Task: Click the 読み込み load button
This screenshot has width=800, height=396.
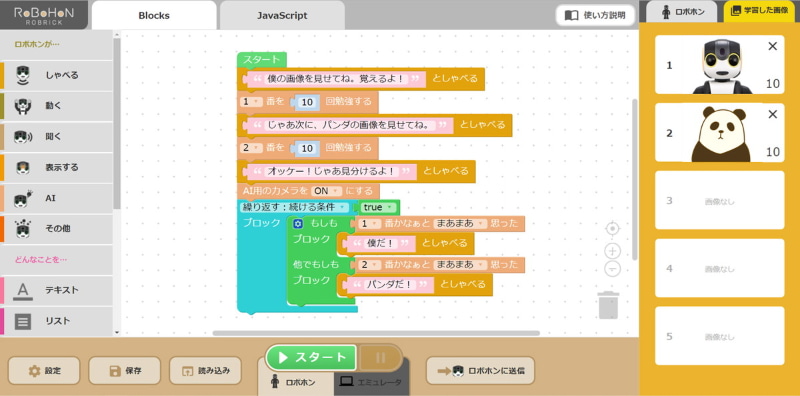Action: 205,370
